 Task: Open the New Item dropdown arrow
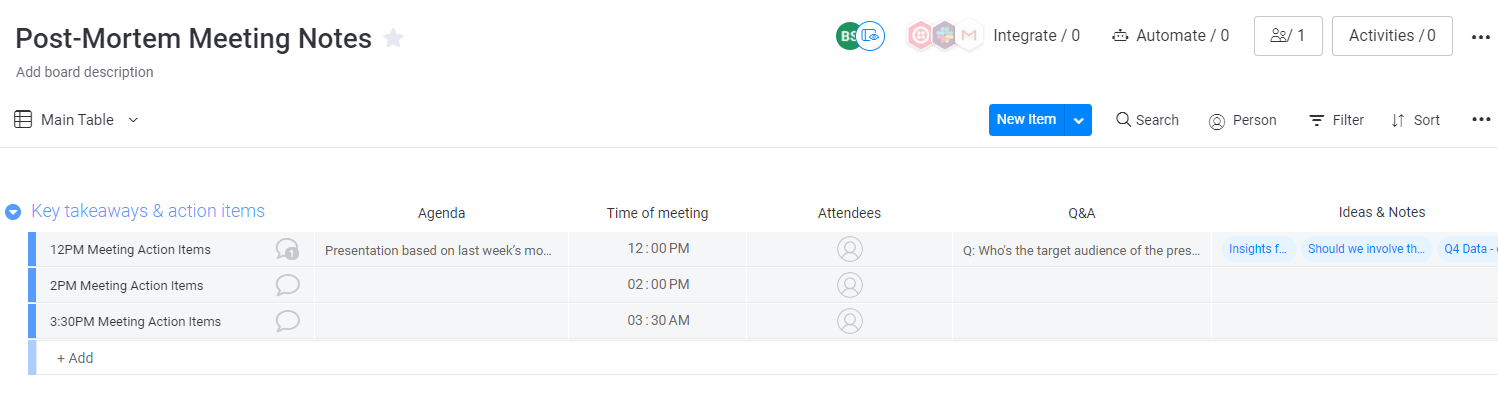(x=1078, y=120)
